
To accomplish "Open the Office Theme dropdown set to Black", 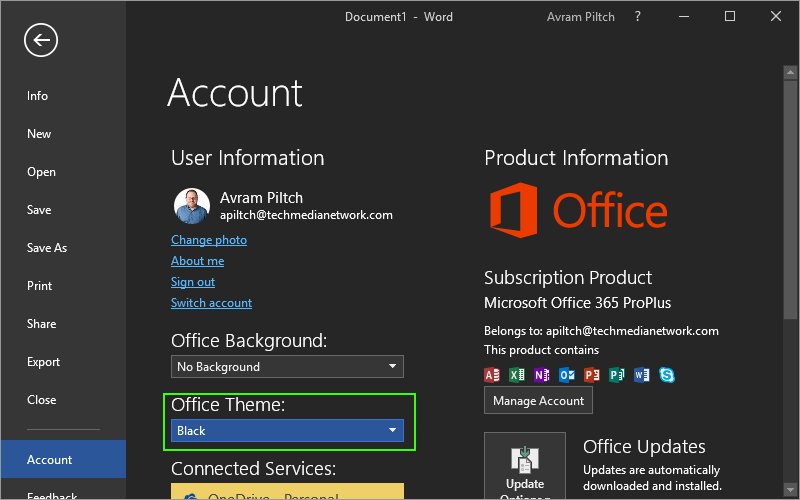I will click(x=287, y=431).
